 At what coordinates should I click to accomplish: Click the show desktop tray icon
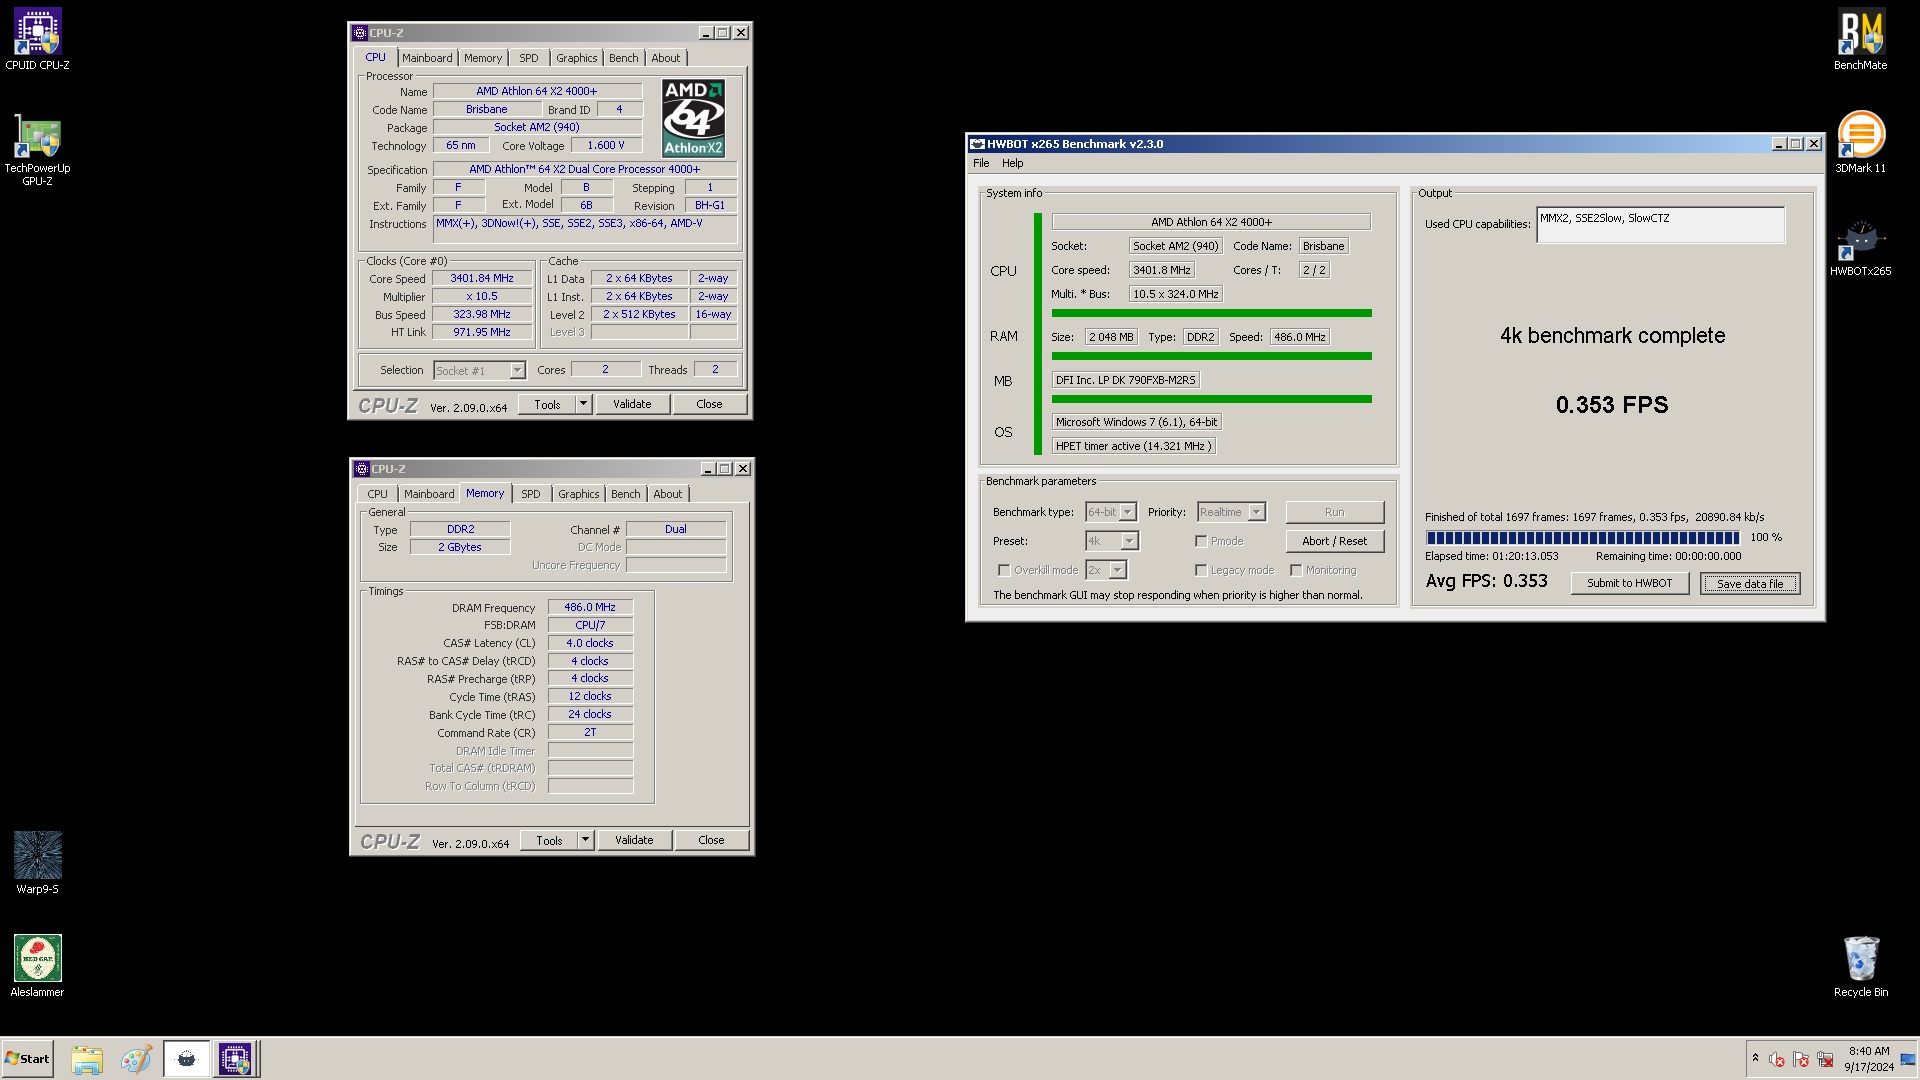(1908, 1060)
